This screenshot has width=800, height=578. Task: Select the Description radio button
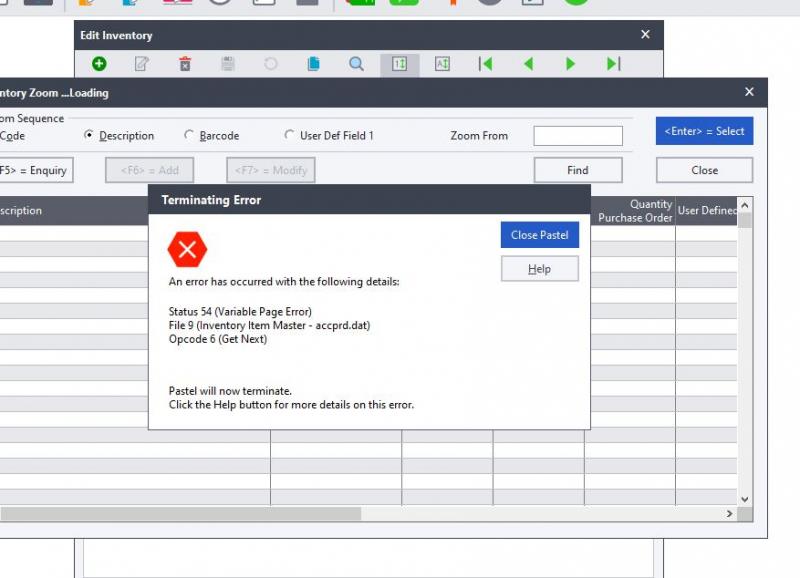(90, 135)
